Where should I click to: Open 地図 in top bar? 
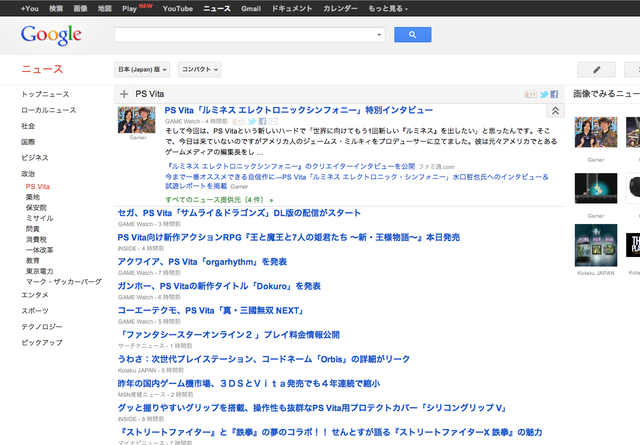point(104,8)
